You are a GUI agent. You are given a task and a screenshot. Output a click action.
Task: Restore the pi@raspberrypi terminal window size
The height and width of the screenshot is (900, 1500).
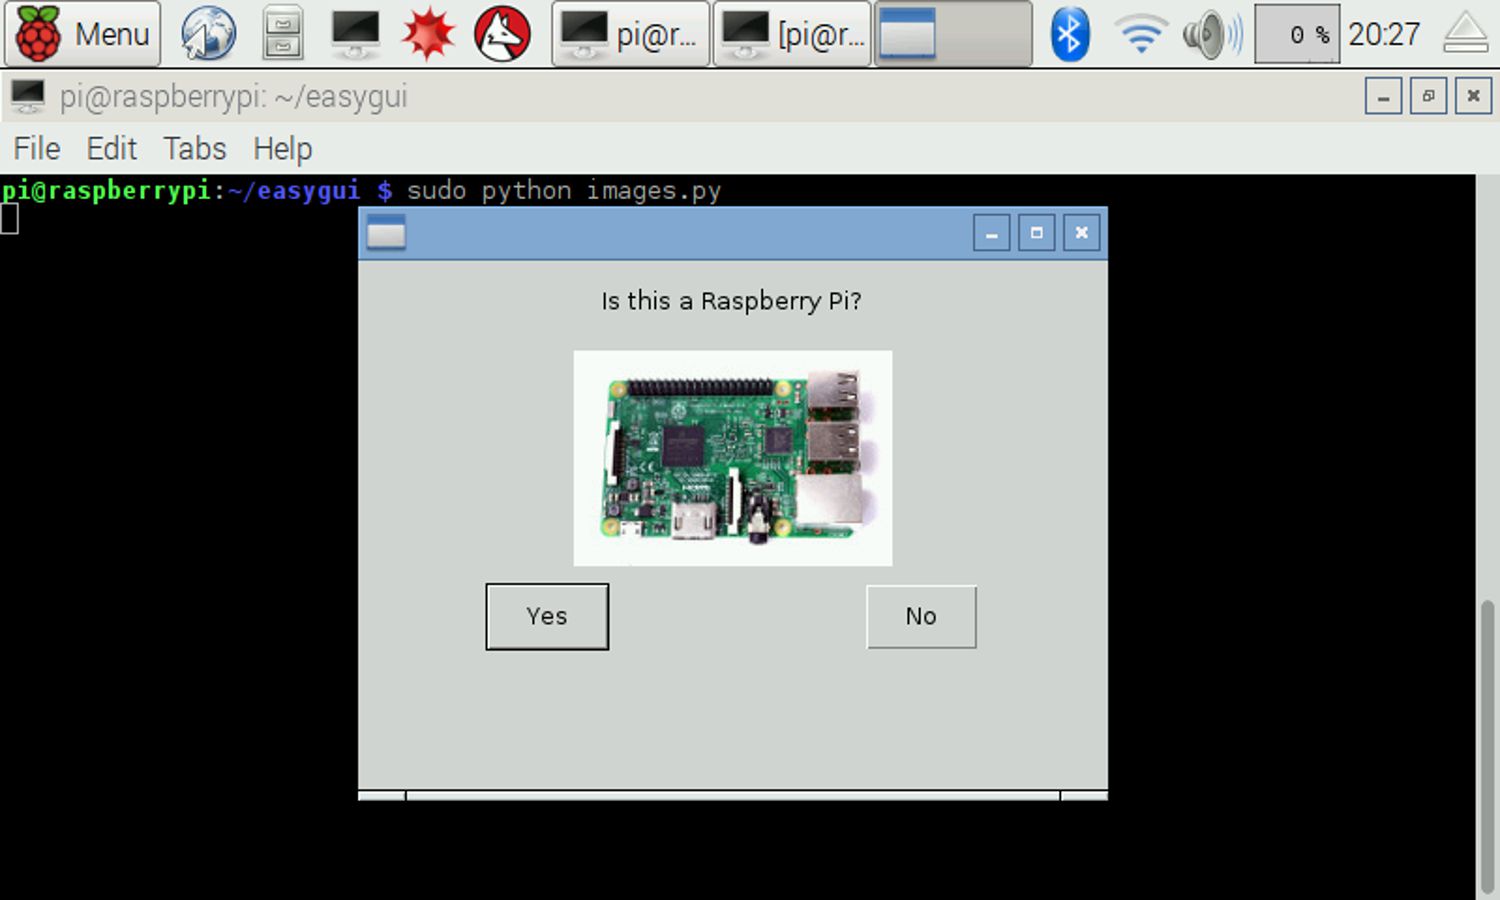(x=1428, y=97)
